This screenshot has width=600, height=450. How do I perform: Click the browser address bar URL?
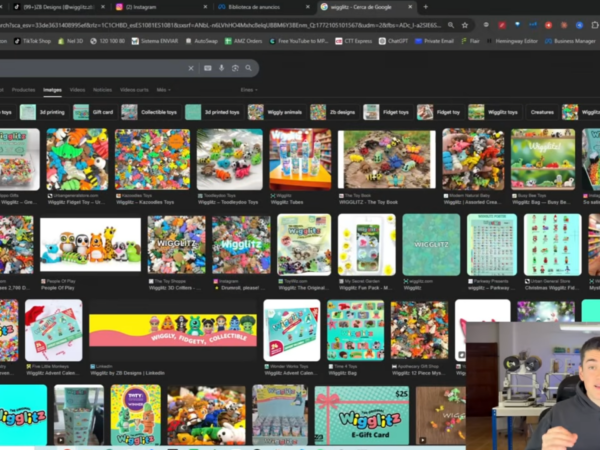(222, 25)
